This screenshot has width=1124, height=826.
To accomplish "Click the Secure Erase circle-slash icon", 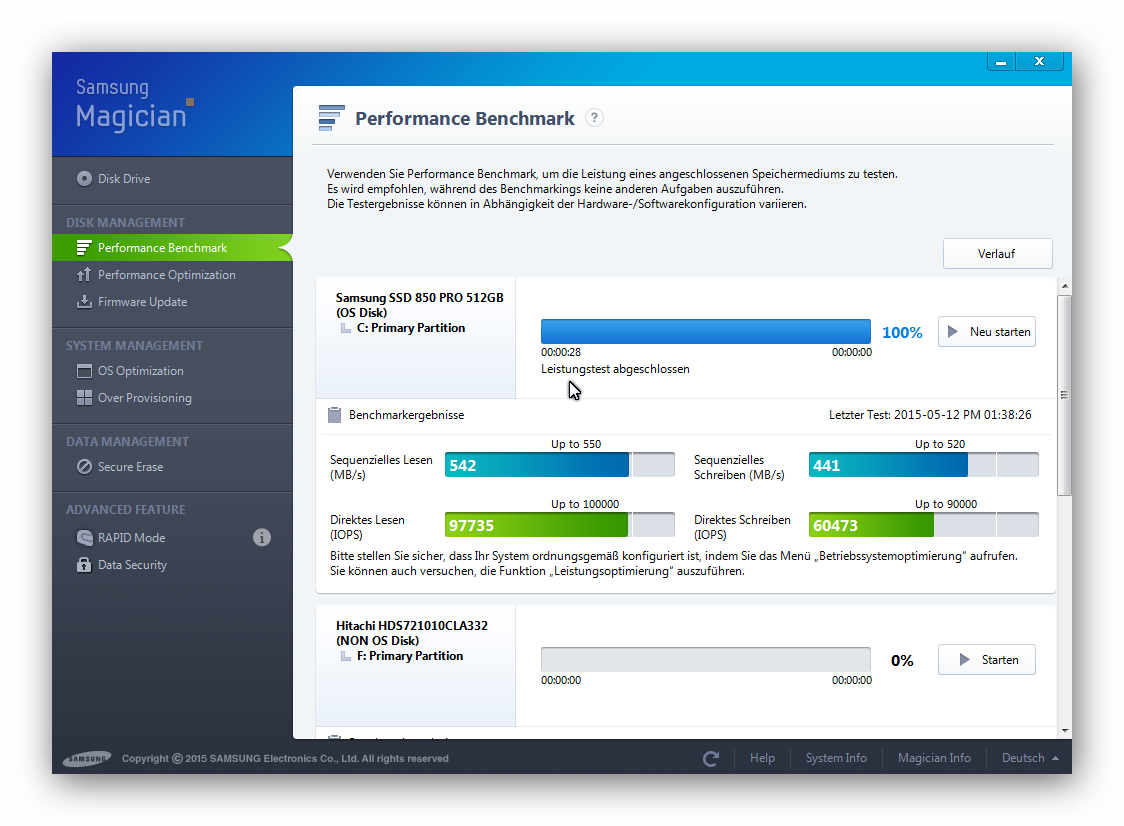I will [84, 467].
